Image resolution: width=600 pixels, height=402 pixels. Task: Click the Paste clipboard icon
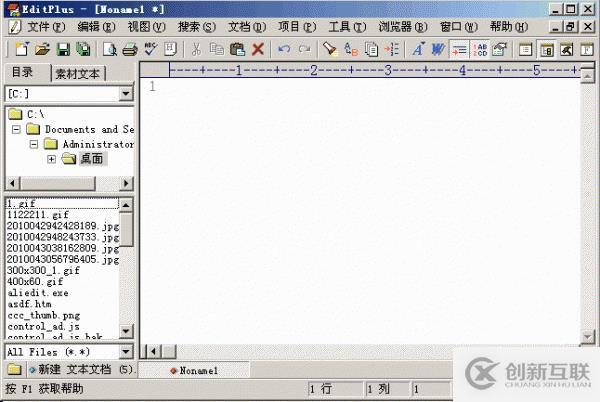[238, 49]
